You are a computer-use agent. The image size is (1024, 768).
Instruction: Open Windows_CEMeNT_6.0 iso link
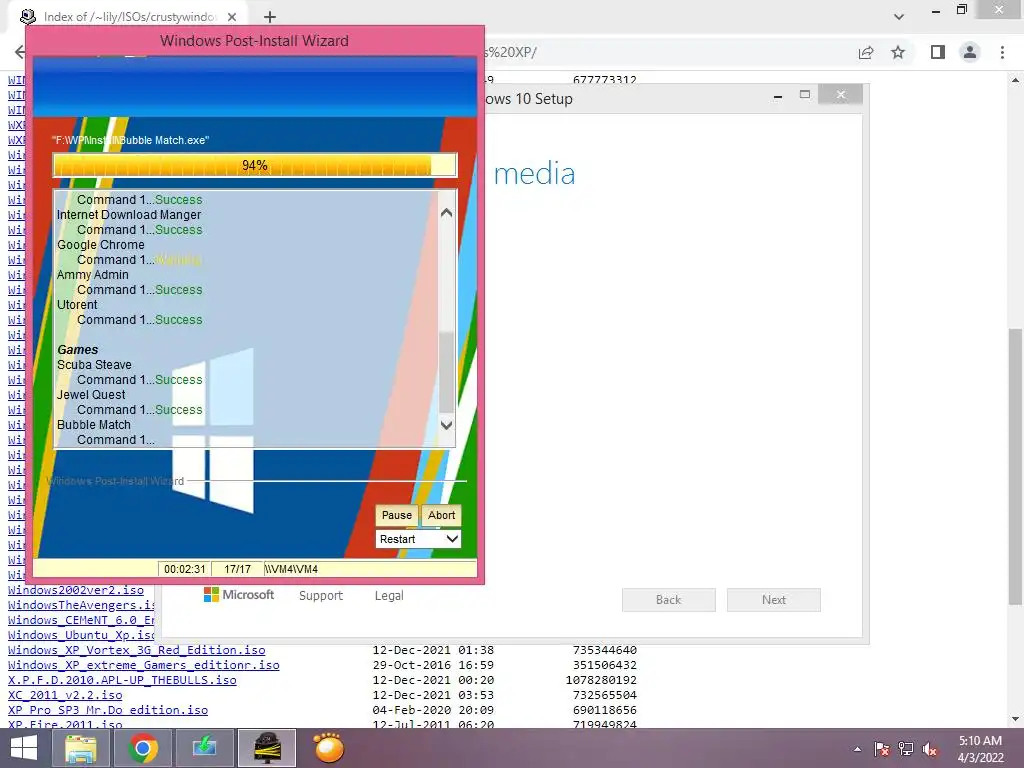[81, 620]
